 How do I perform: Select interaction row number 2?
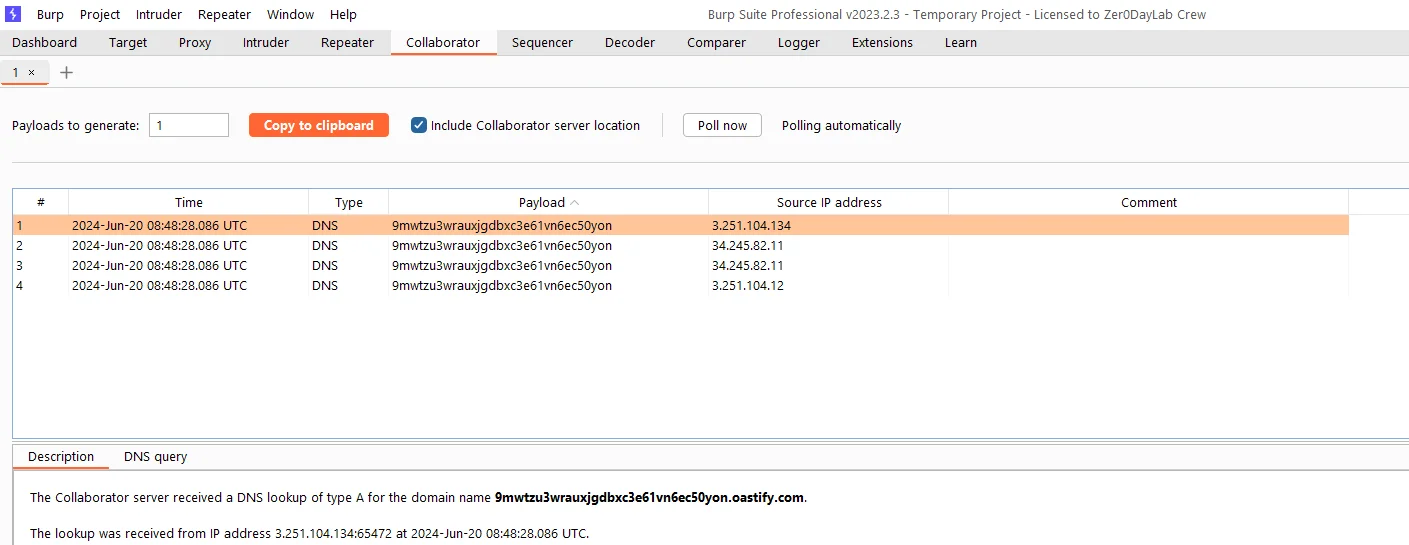[680, 245]
